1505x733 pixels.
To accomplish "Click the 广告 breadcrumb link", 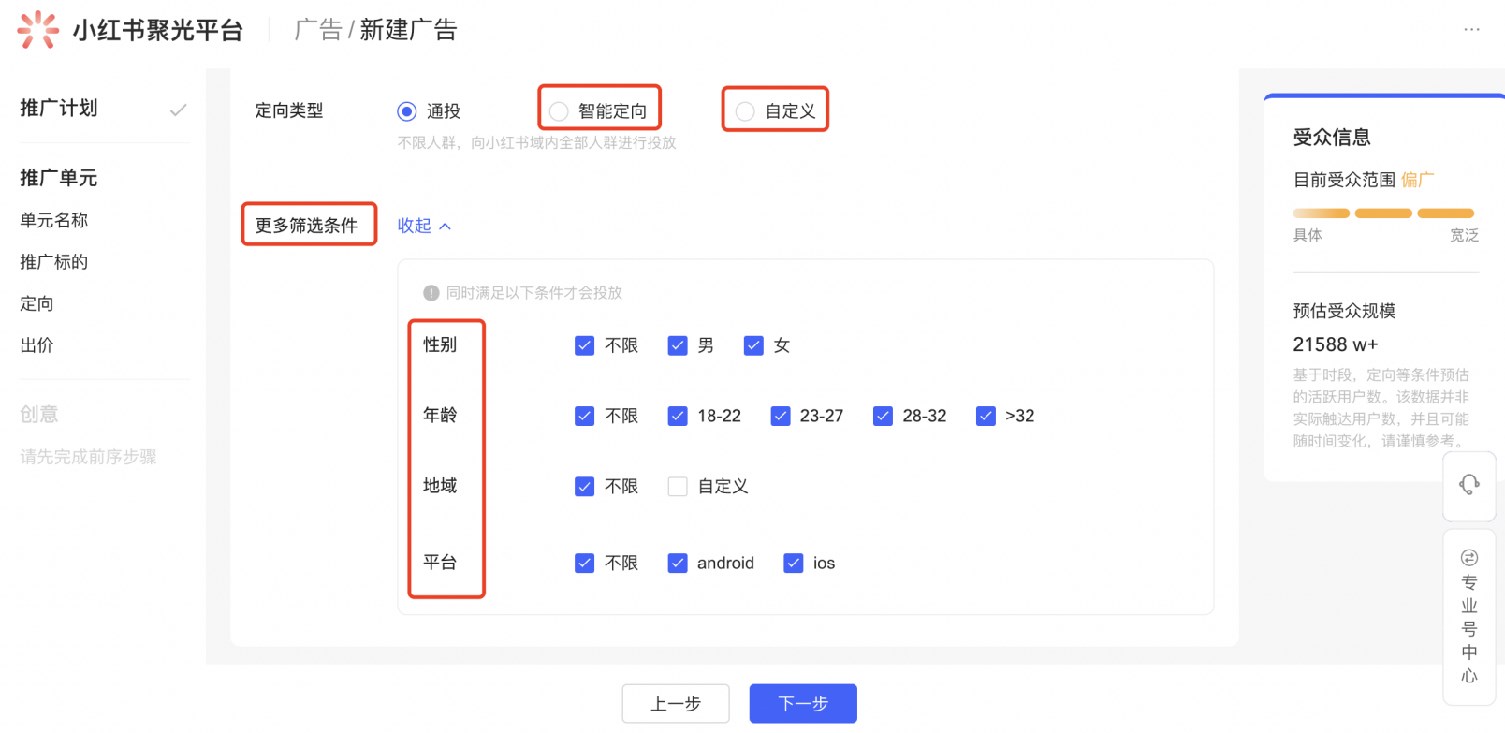I will (x=318, y=30).
